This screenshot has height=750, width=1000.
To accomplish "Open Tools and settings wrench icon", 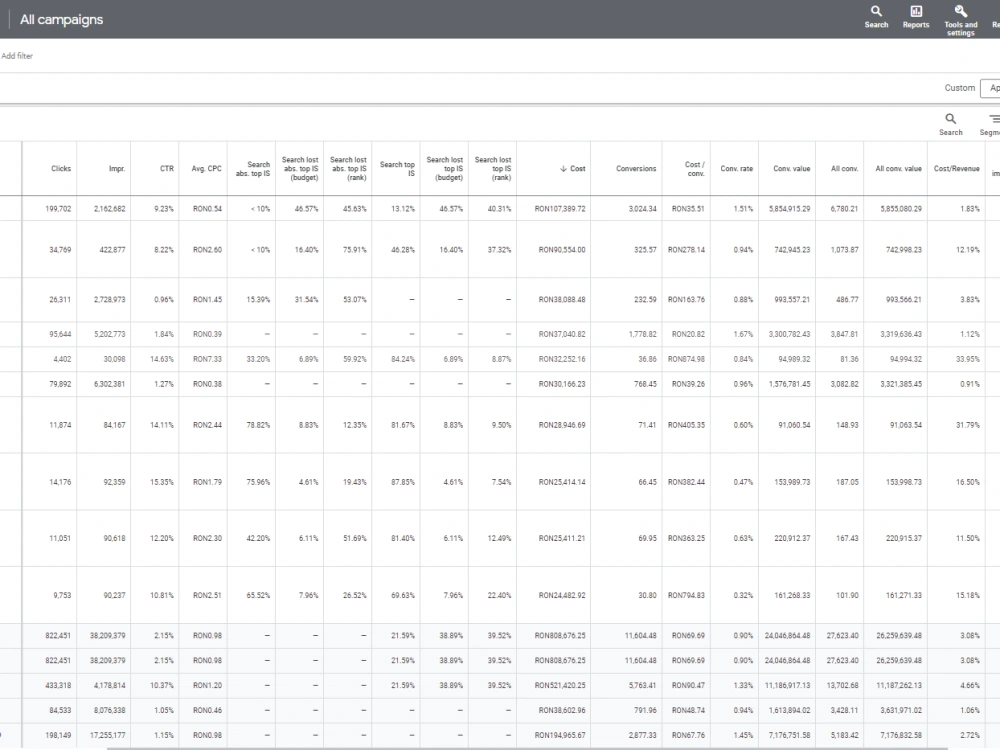I will point(960,20).
